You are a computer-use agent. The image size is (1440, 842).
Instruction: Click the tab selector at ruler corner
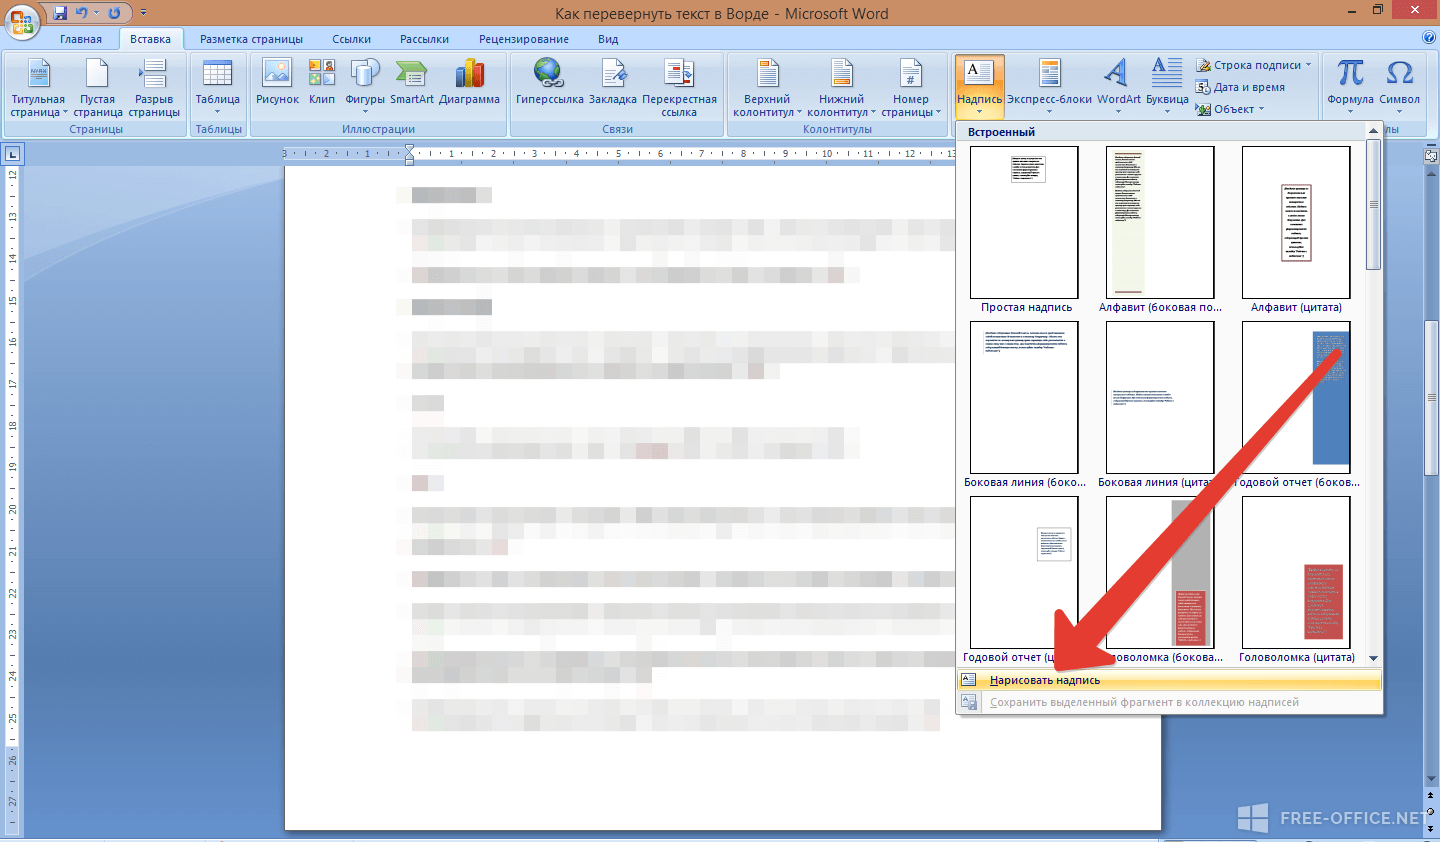(x=12, y=154)
